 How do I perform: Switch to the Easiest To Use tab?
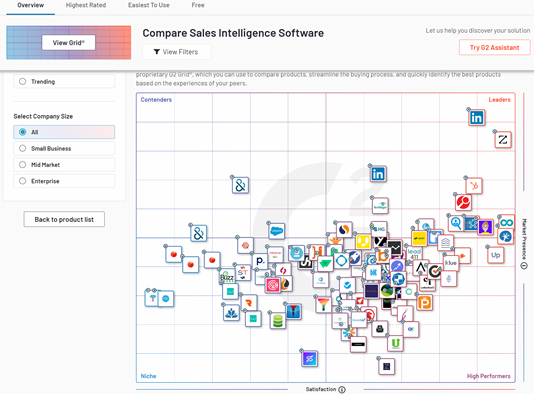click(x=149, y=5)
